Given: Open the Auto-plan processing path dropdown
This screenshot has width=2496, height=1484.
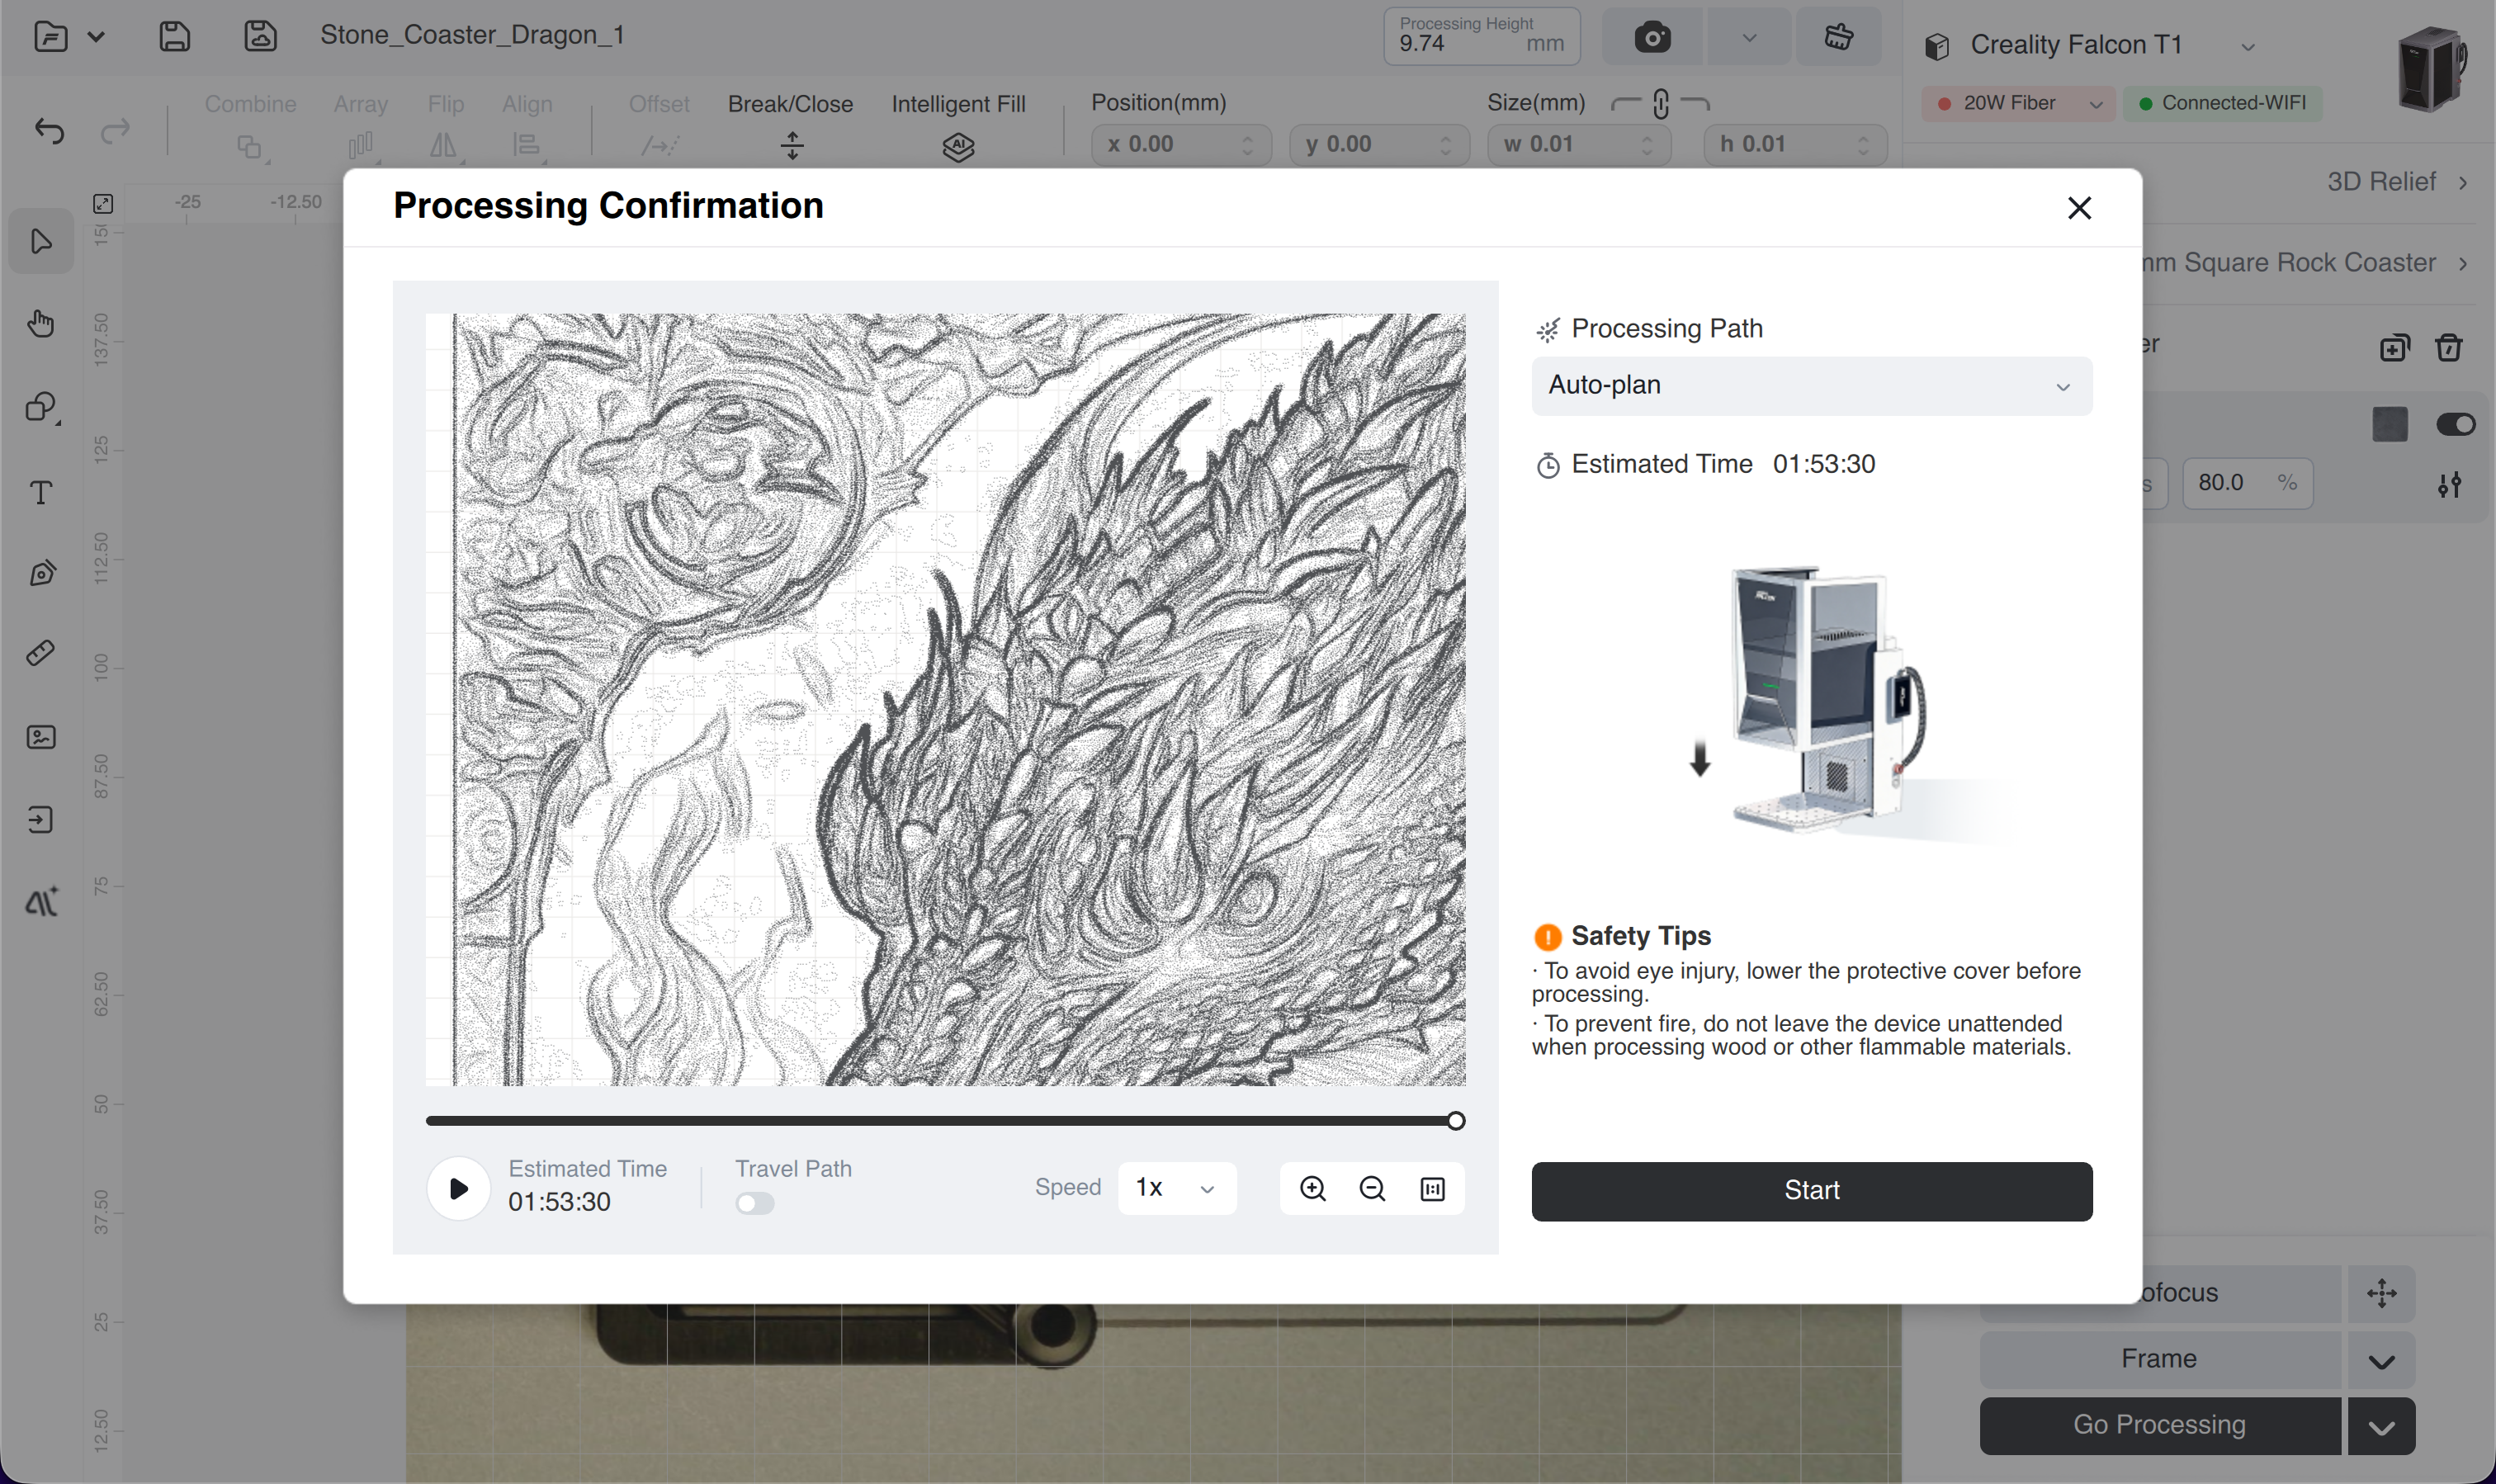Looking at the screenshot, I should tap(1811, 385).
